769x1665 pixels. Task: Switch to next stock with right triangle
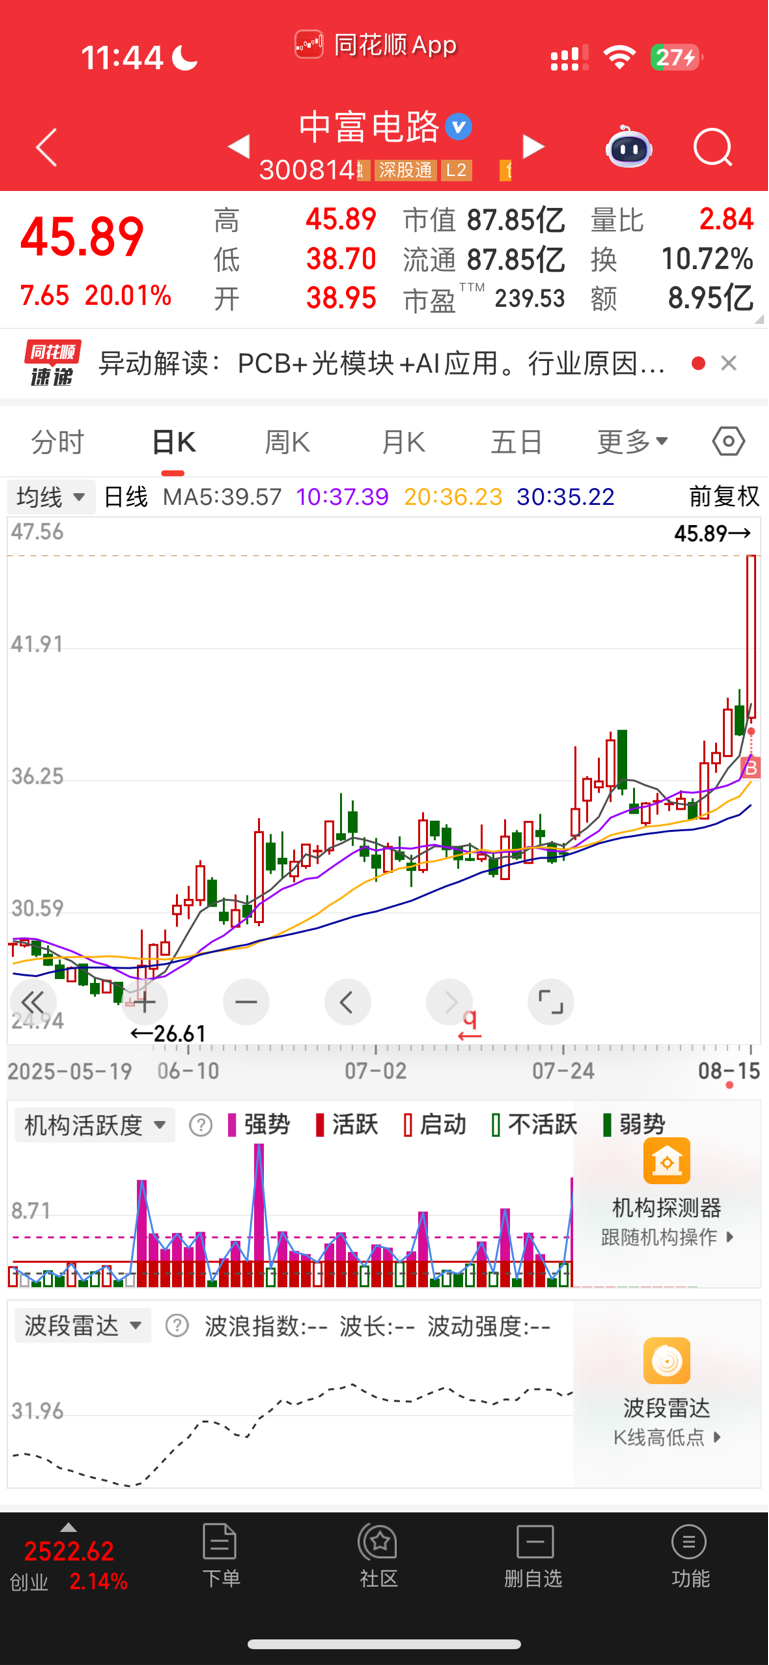pos(534,147)
